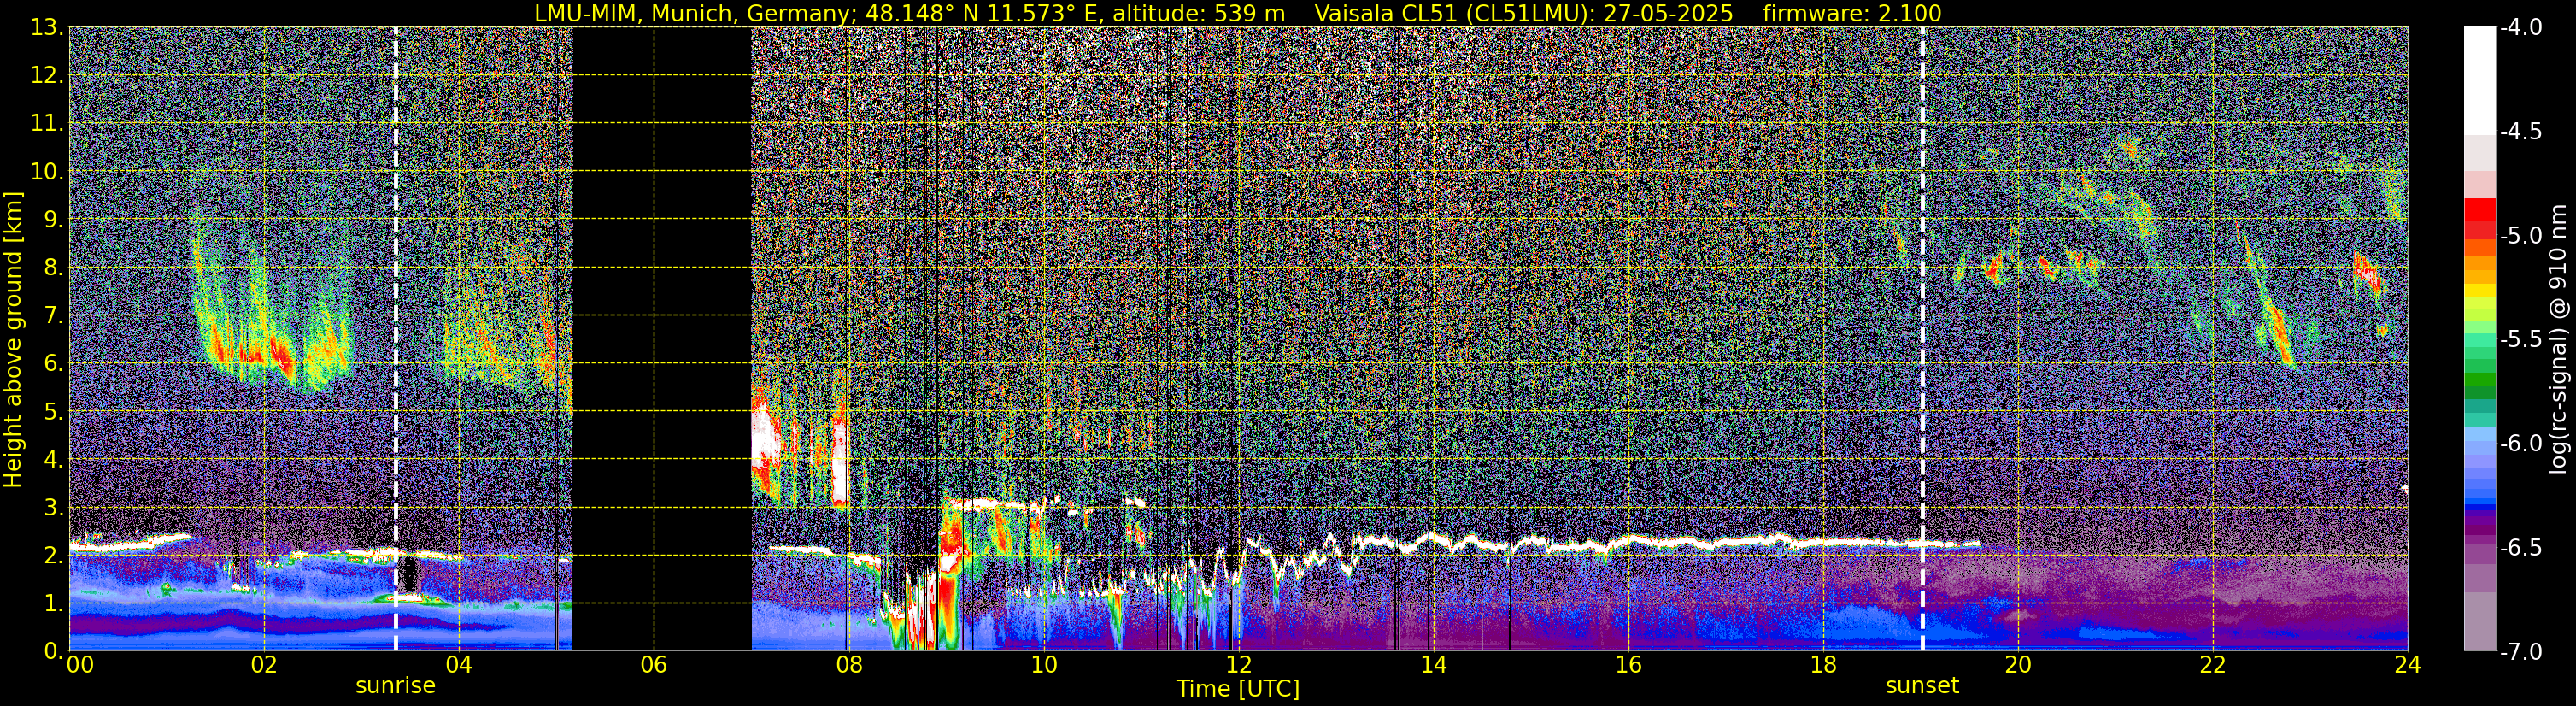Click the time axis tick label '08'

coord(848,665)
